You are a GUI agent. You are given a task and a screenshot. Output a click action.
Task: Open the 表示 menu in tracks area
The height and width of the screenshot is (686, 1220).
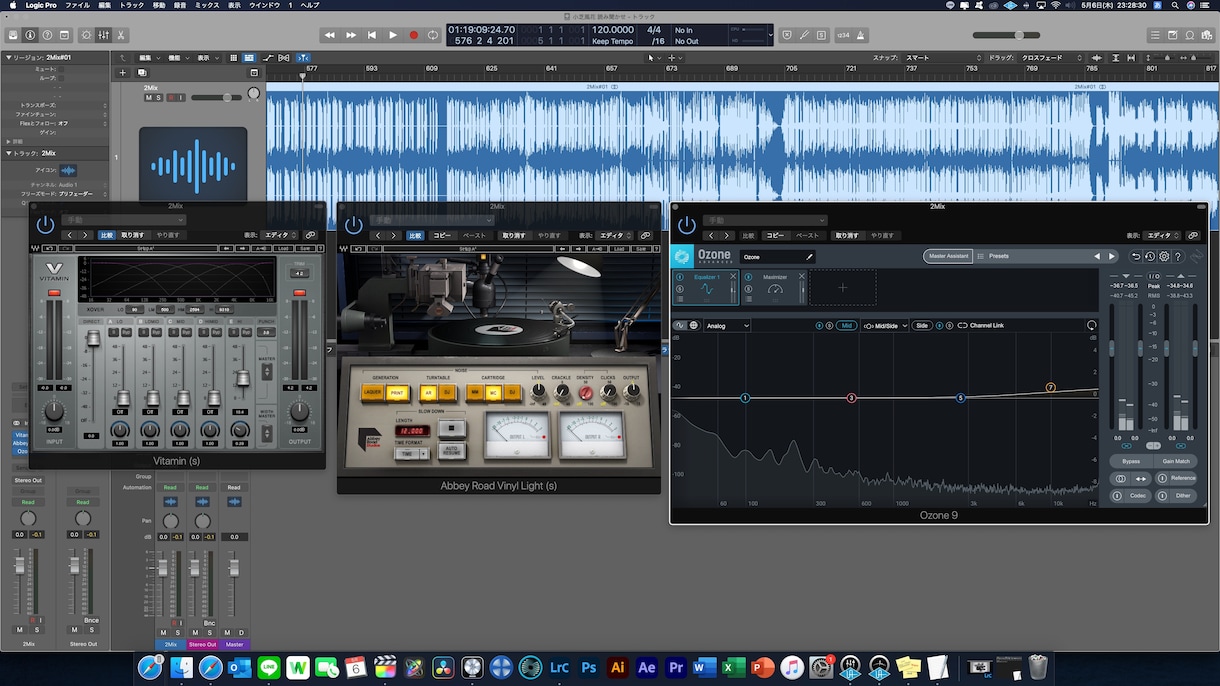coord(207,58)
